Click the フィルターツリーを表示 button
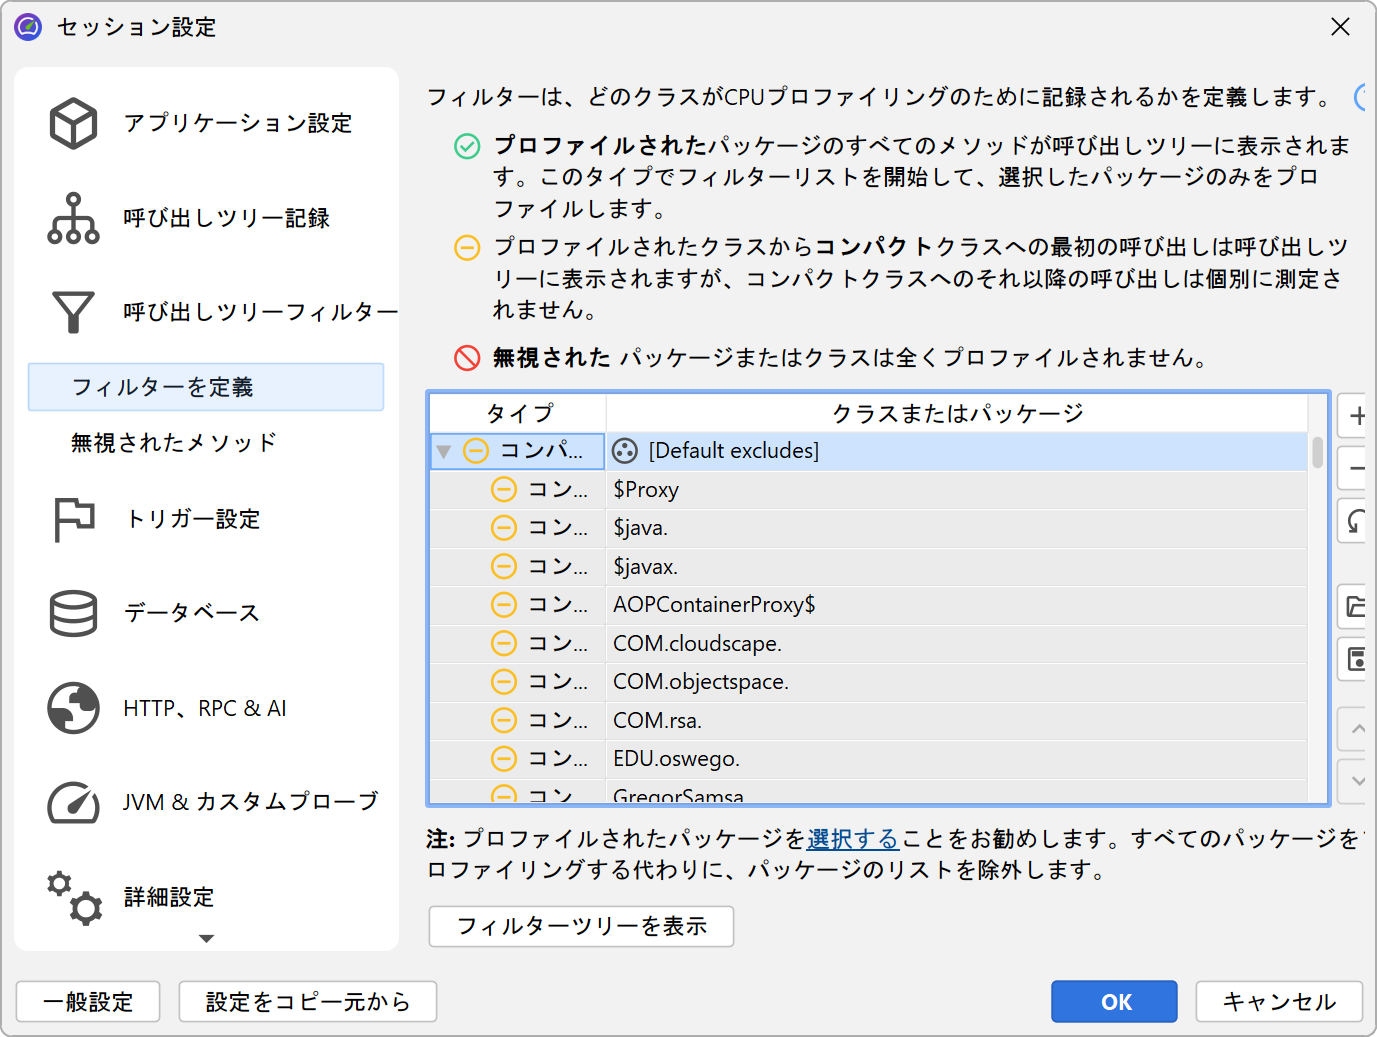The height and width of the screenshot is (1037, 1377). [x=581, y=926]
